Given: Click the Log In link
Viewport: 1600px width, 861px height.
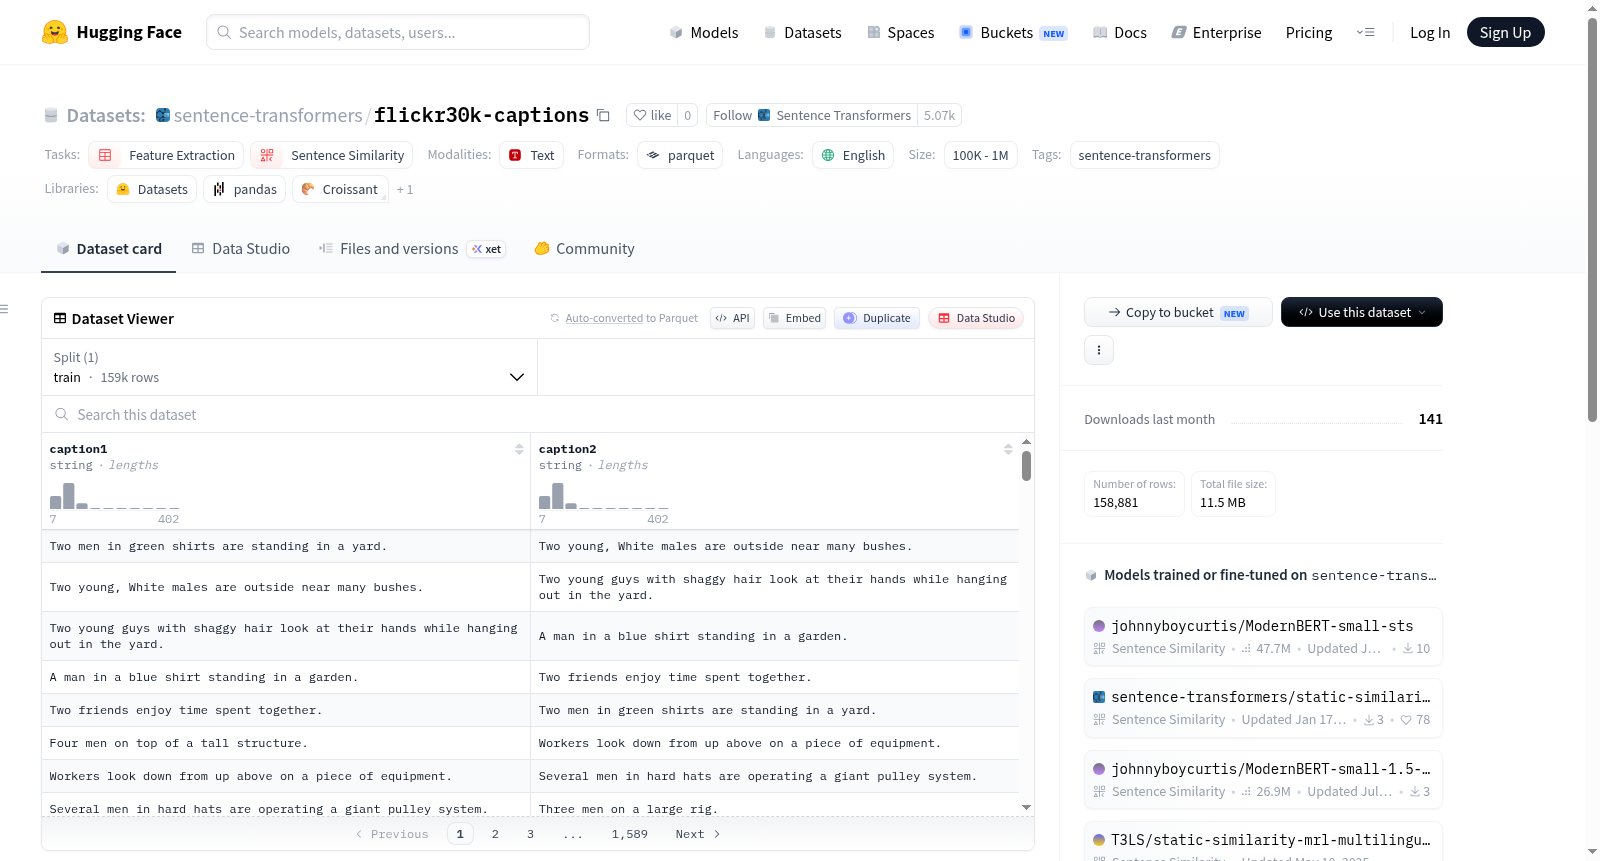Looking at the screenshot, I should pos(1430,32).
